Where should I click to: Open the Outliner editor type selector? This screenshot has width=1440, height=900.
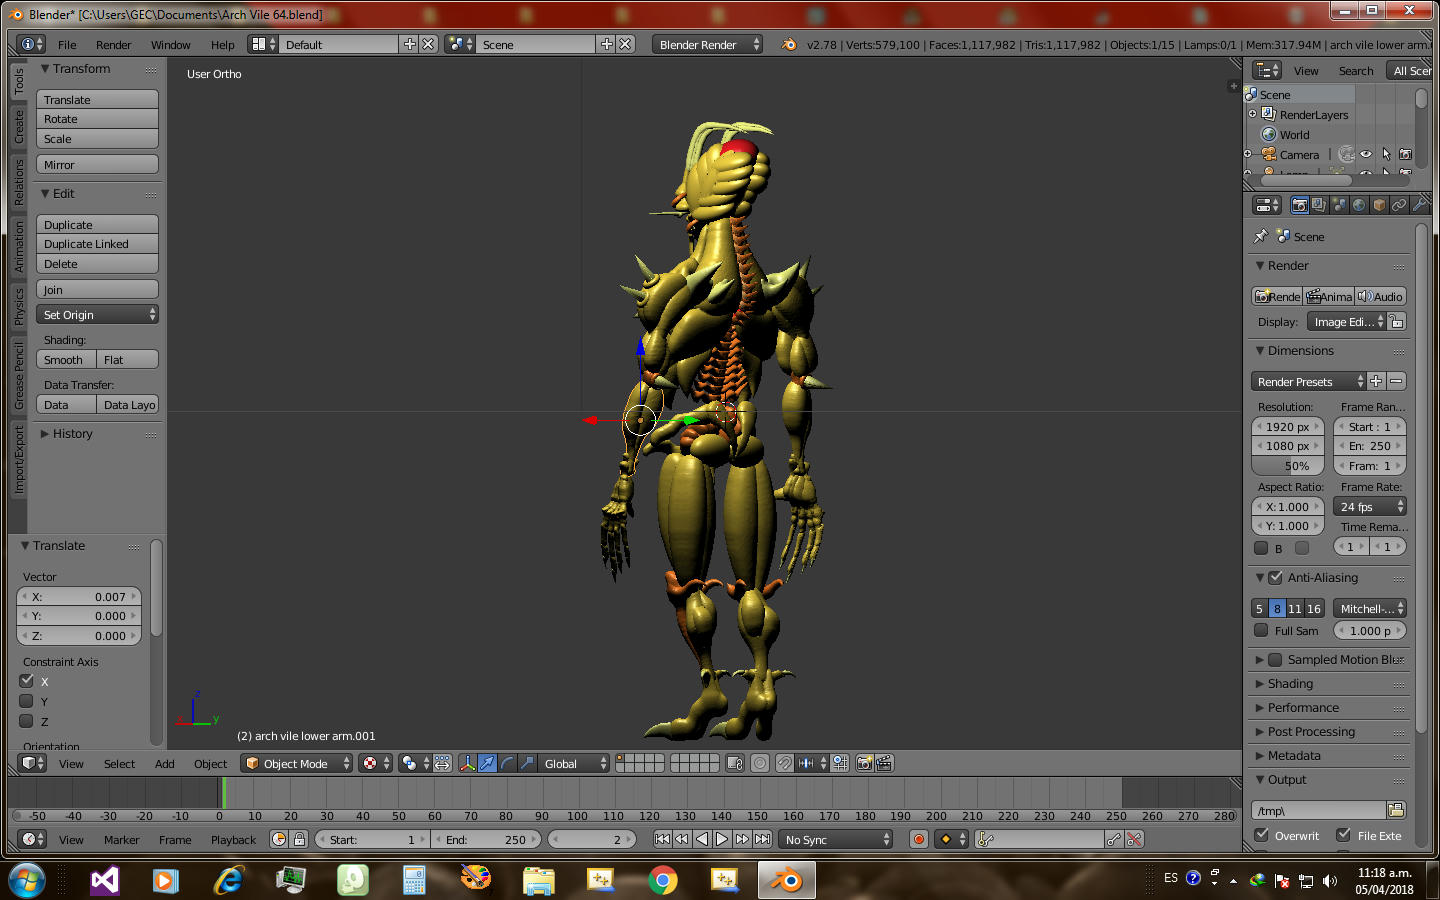click(1268, 70)
